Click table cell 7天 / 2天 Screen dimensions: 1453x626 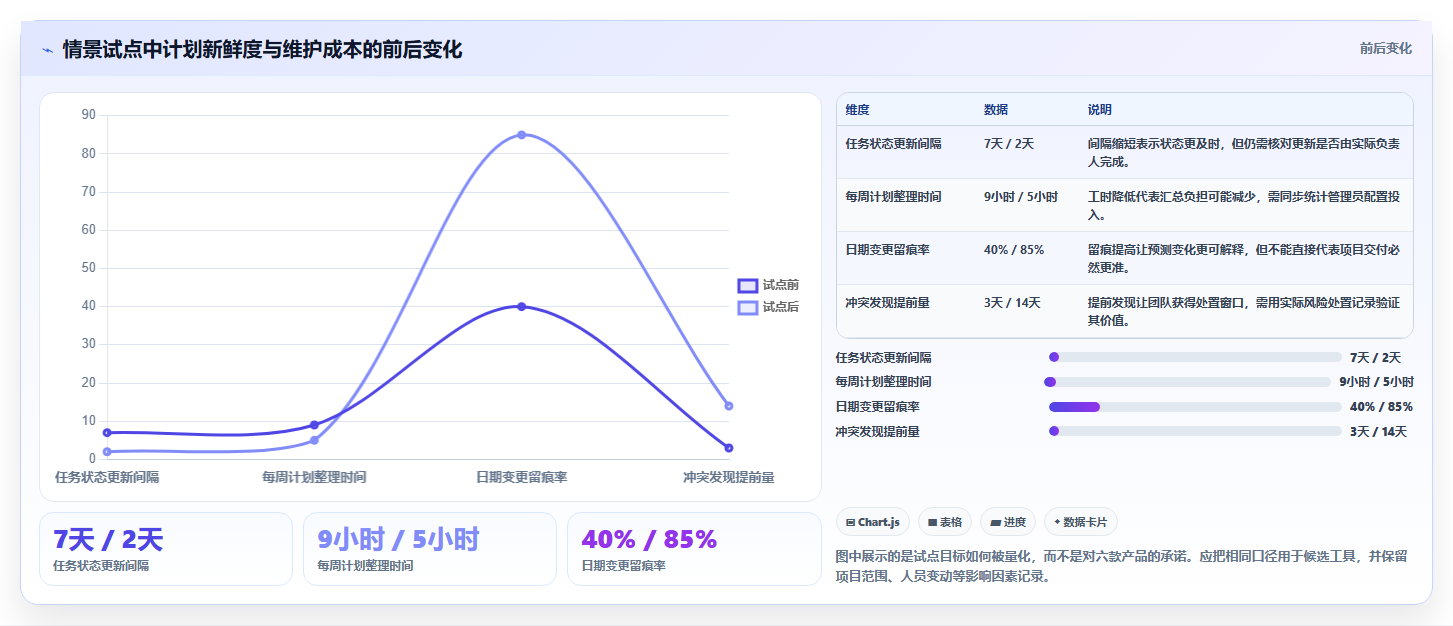pyautogui.click(x=1008, y=144)
